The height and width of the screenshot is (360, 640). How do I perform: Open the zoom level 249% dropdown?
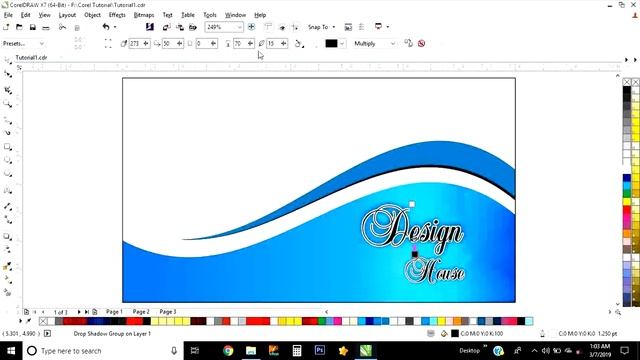click(x=240, y=27)
